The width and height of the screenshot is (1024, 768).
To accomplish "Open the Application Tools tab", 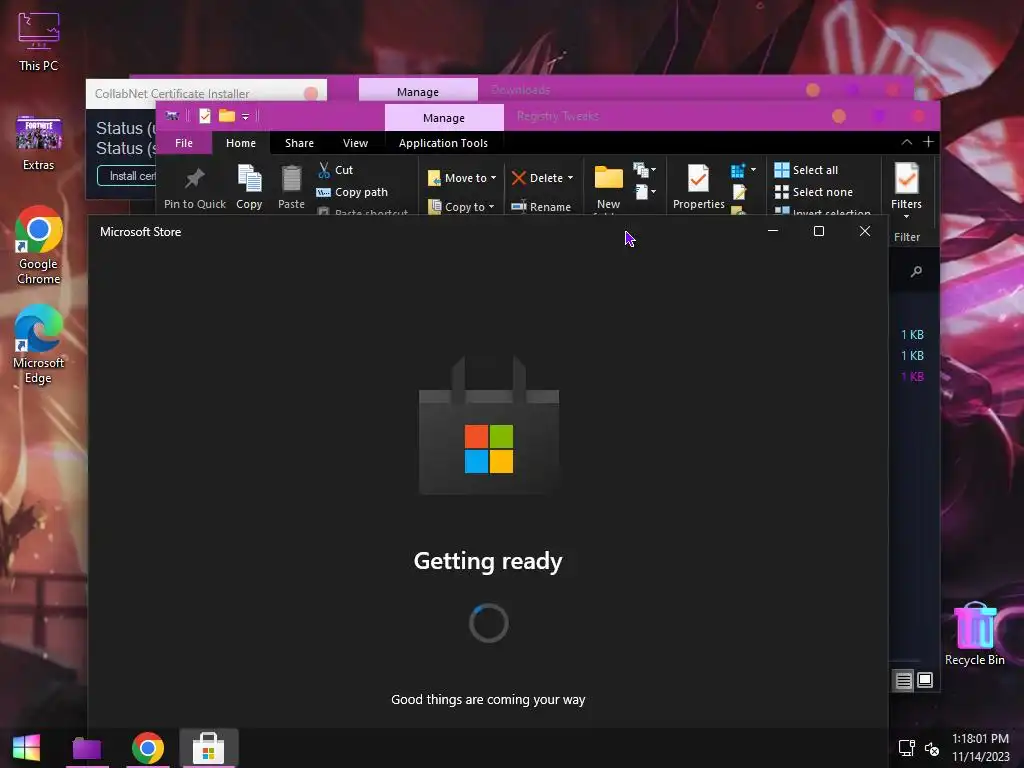I will [x=443, y=143].
